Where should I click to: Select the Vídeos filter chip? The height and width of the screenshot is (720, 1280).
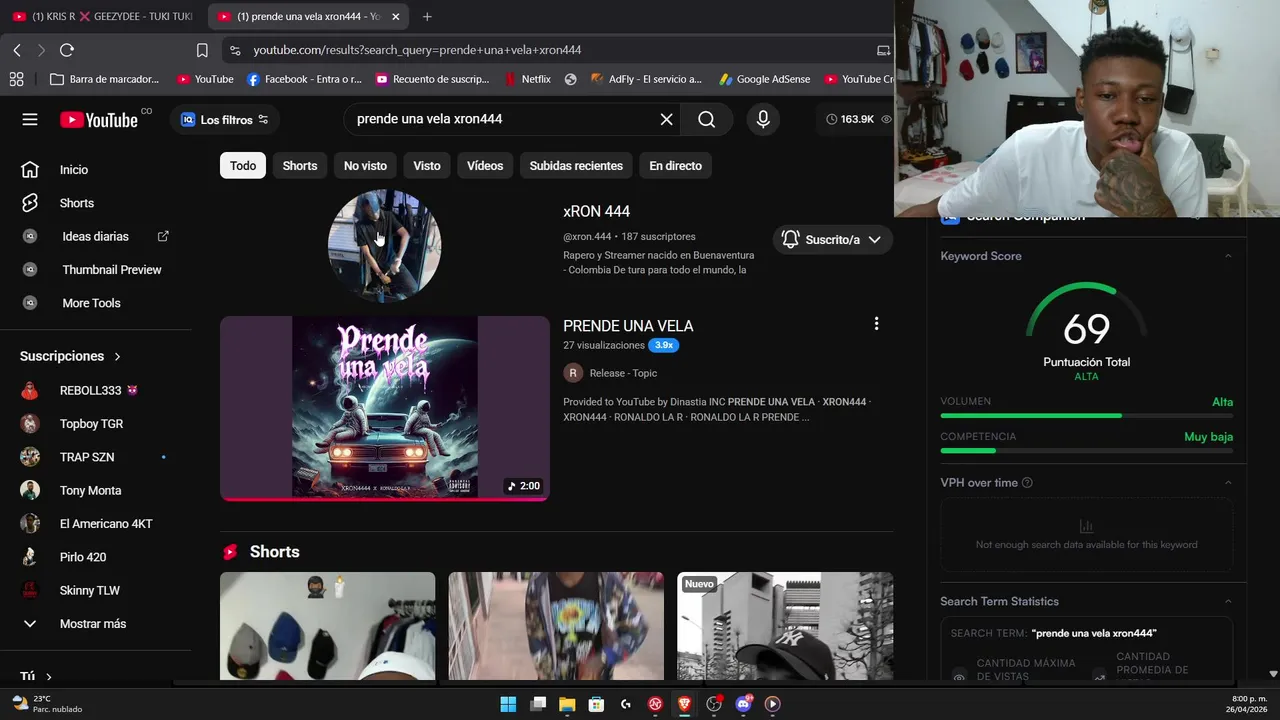(x=485, y=166)
